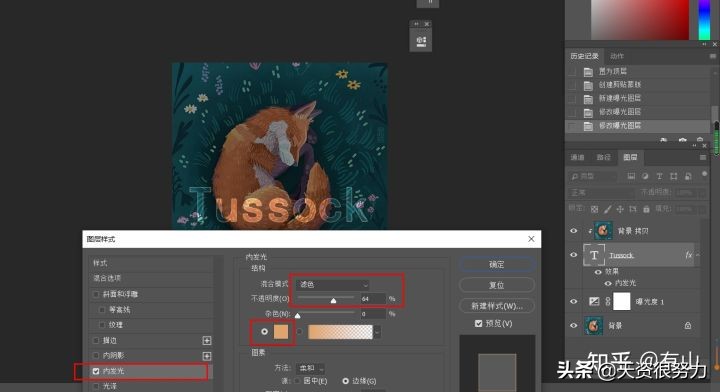Open the History panel menu icon
The height and width of the screenshot is (392, 720).
(713, 56)
